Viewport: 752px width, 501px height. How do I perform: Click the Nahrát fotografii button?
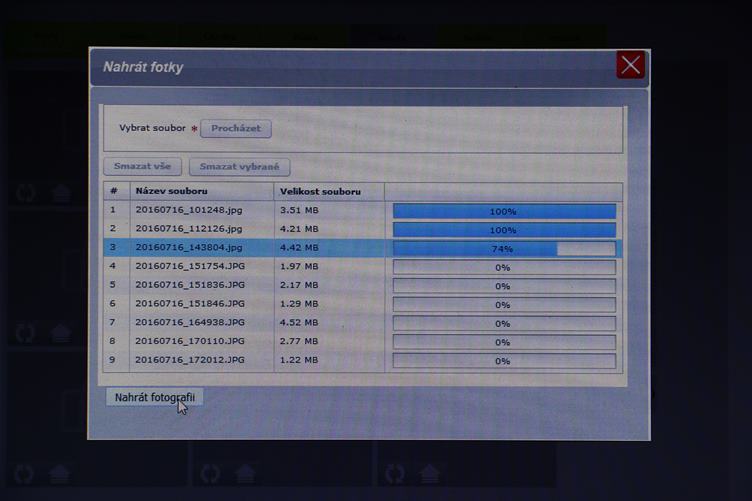coord(154,397)
